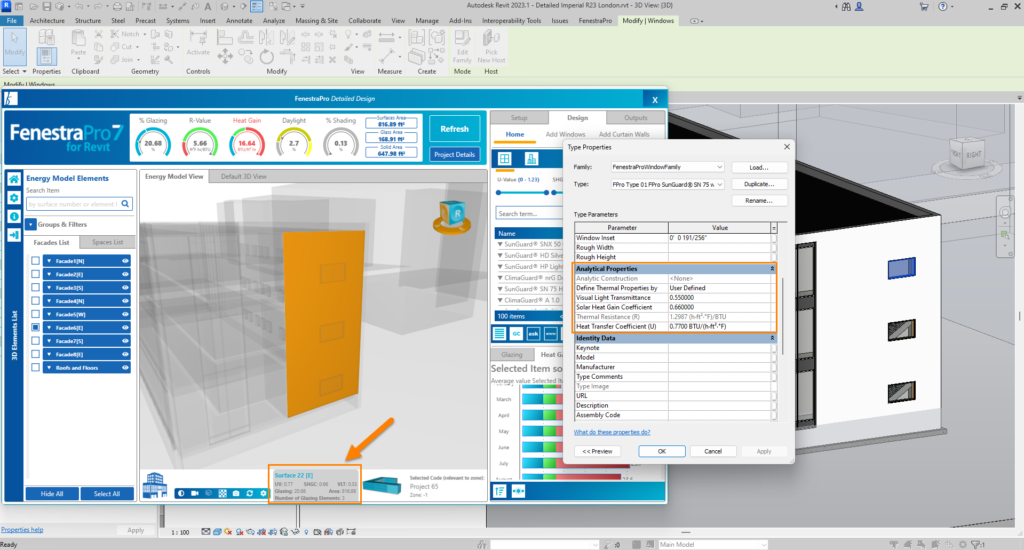Click the circular refresh arrows view tool
The width and height of the screenshot is (1024, 550).
(x=249, y=493)
